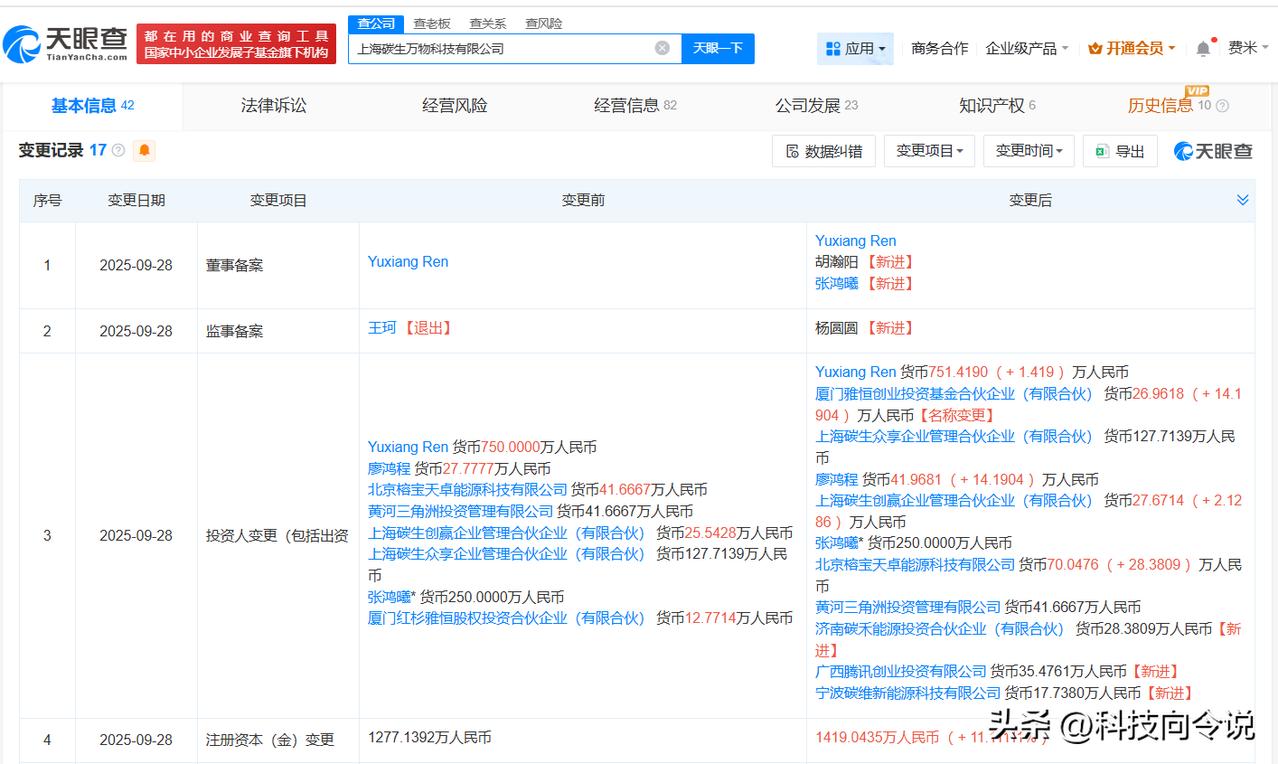Viewport: 1278px width, 764px height.
Task: Open the 变更项目 filter dropdown
Action: pyautogui.click(x=929, y=151)
